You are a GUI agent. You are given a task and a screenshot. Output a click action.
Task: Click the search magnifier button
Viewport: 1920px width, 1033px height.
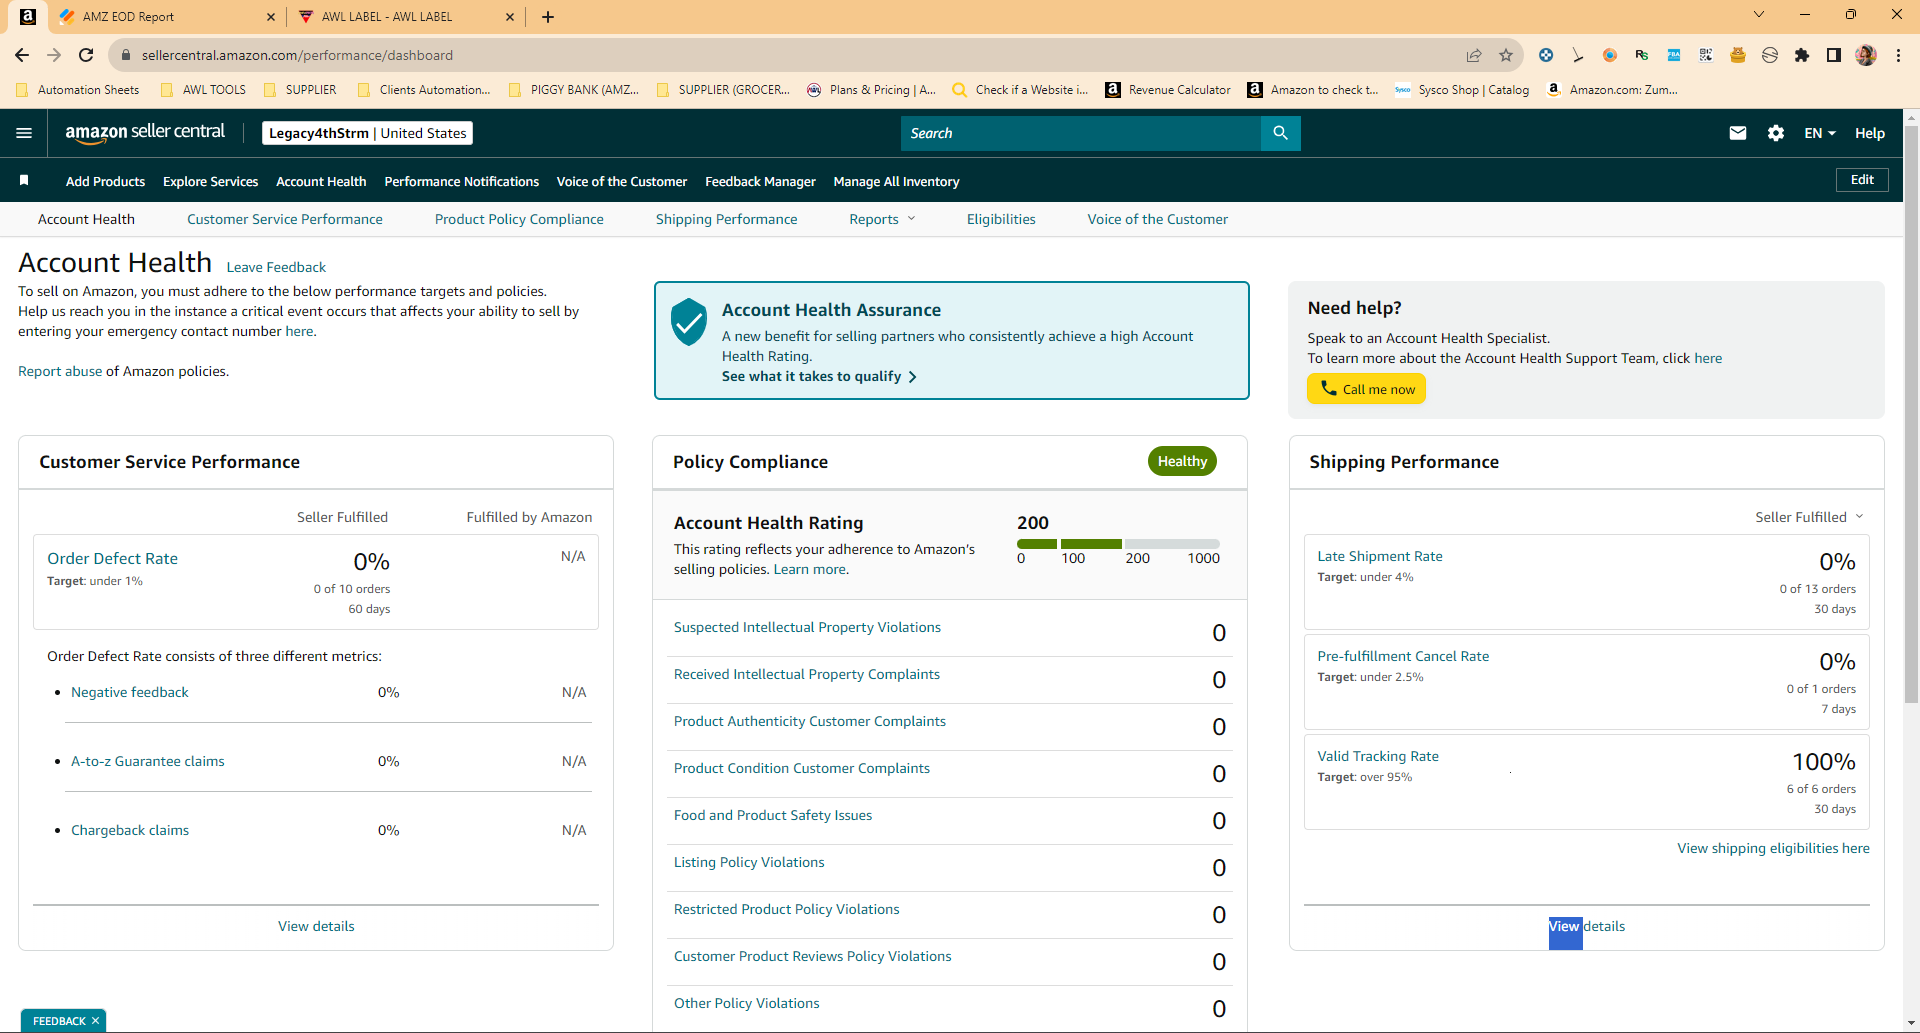click(1280, 133)
